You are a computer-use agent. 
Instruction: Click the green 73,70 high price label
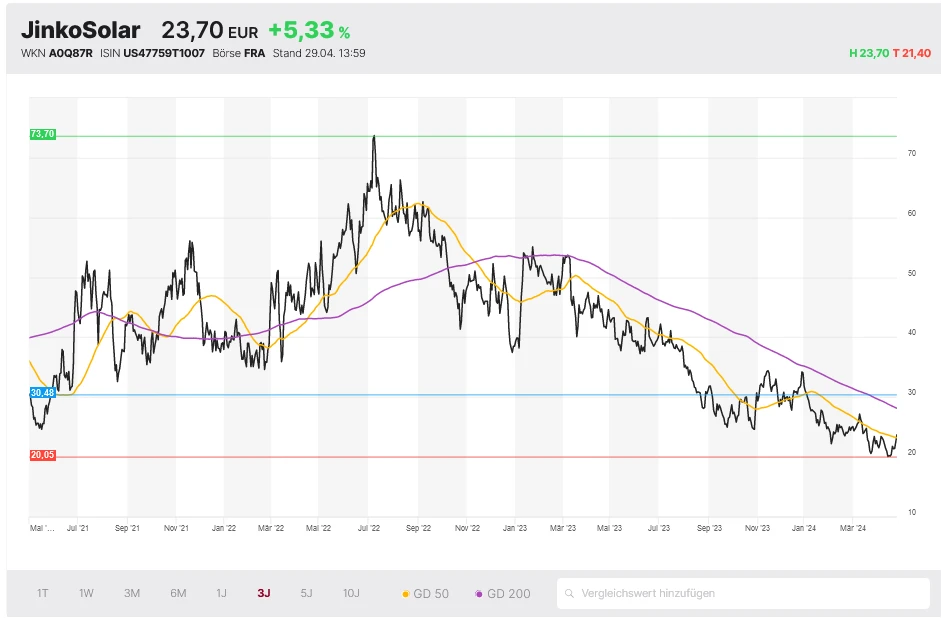click(x=43, y=134)
